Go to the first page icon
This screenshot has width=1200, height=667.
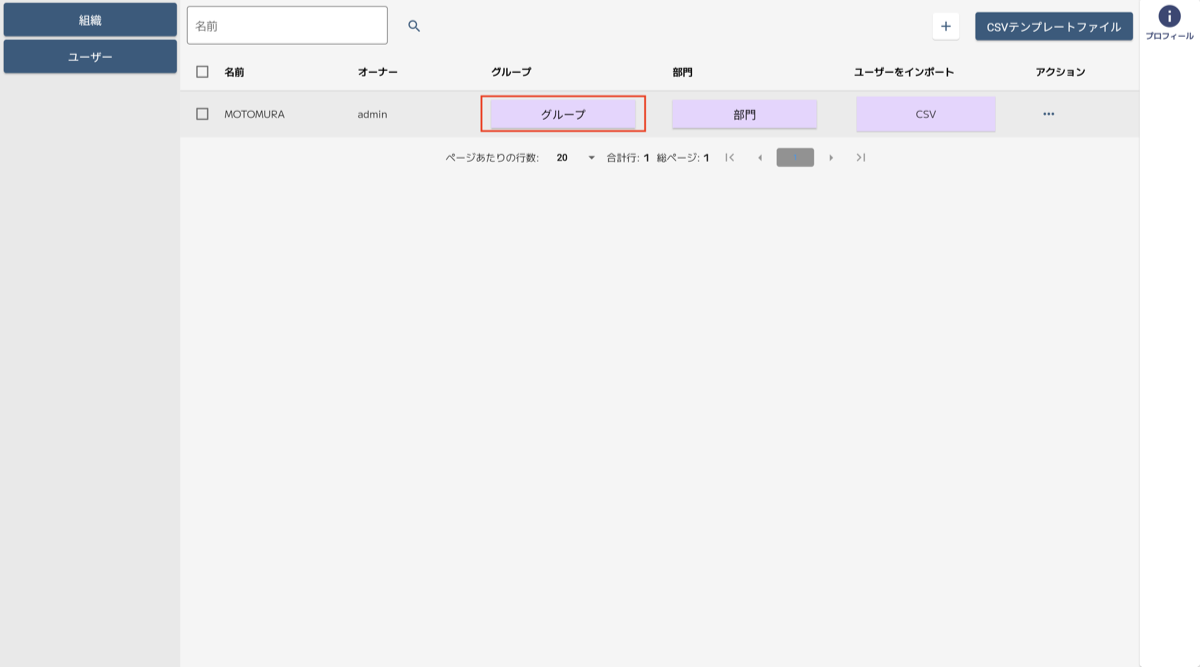coord(730,158)
